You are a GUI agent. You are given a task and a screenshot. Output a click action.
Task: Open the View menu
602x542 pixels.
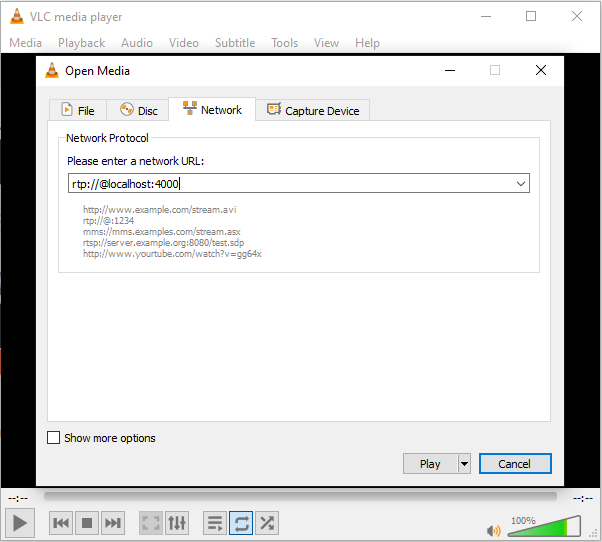point(326,43)
